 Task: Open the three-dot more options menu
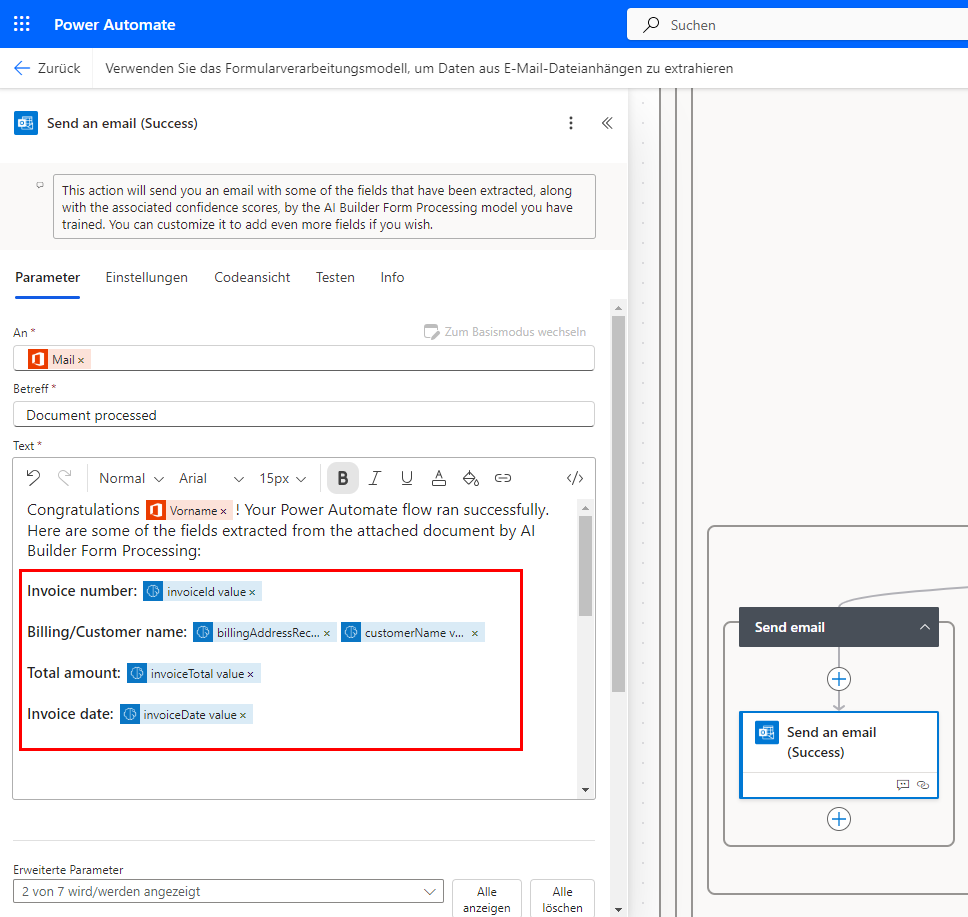pos(571,123)
